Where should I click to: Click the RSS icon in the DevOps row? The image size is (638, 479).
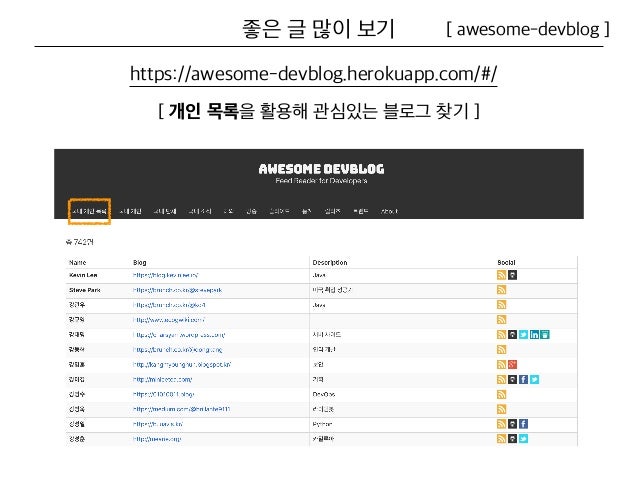point(501,394)
